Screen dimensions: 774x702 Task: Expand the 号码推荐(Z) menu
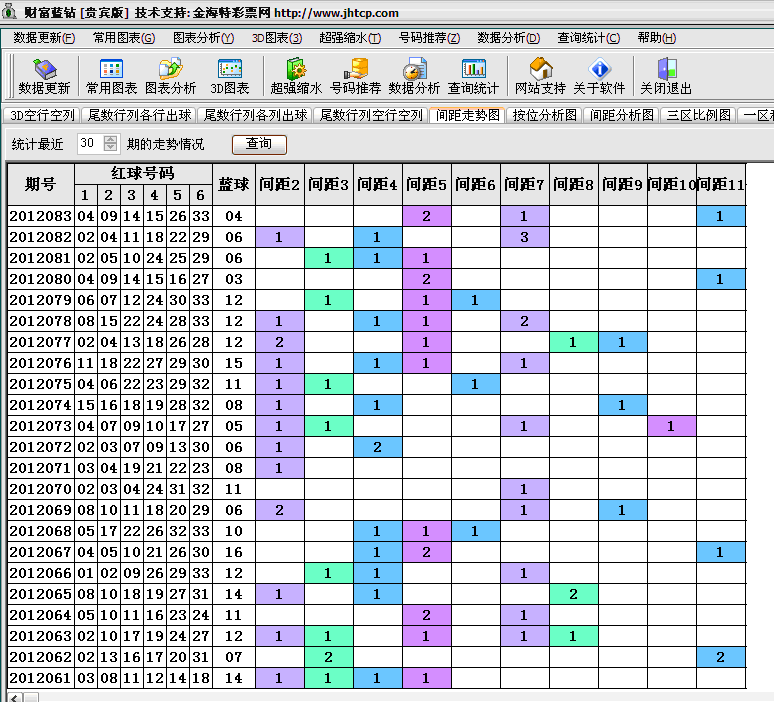(x=429, y=38)
